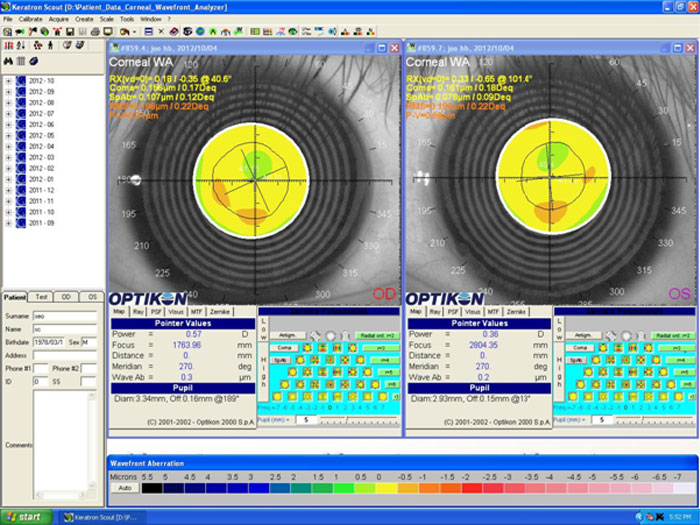
Task: Click the Auto scale button
Action: 125,488
